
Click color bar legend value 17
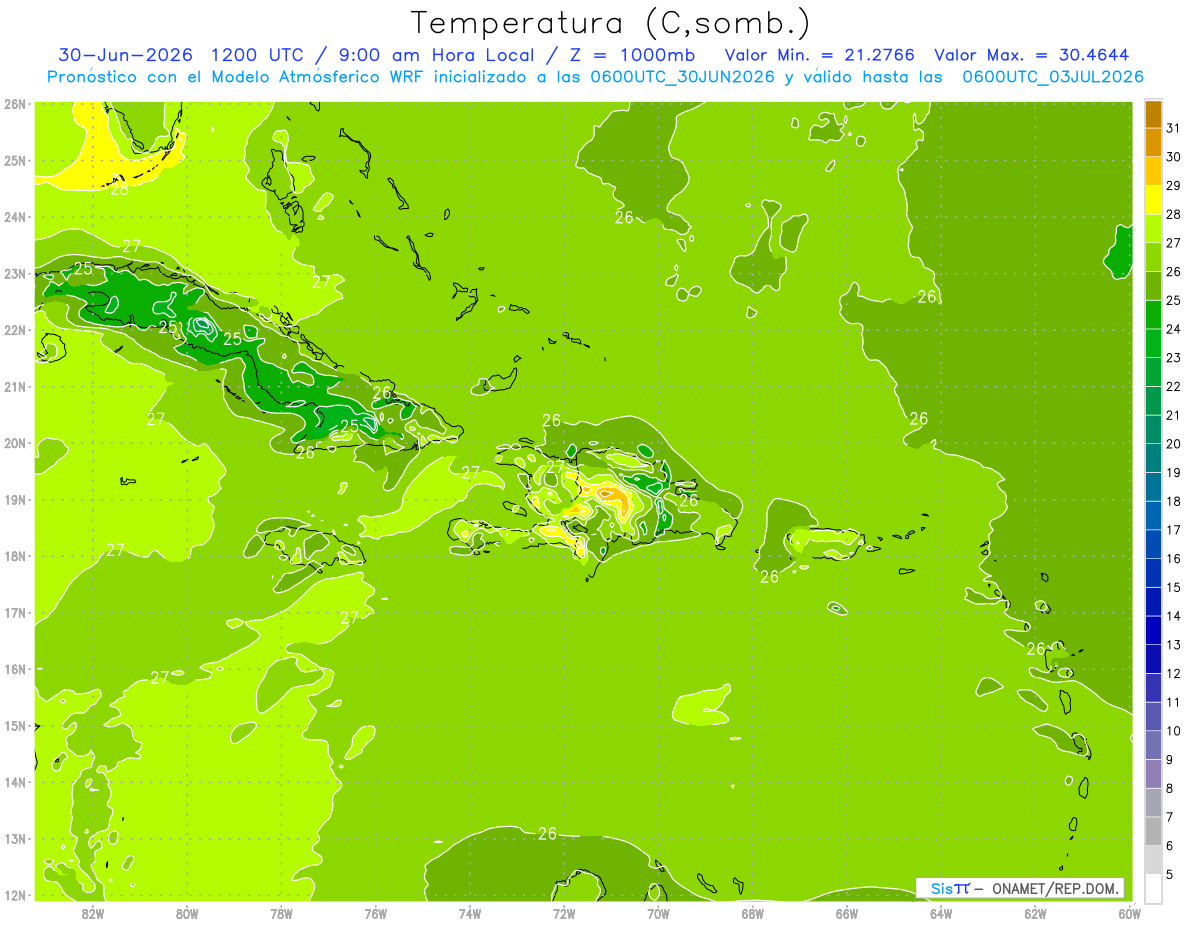(x=1173, y=530)
